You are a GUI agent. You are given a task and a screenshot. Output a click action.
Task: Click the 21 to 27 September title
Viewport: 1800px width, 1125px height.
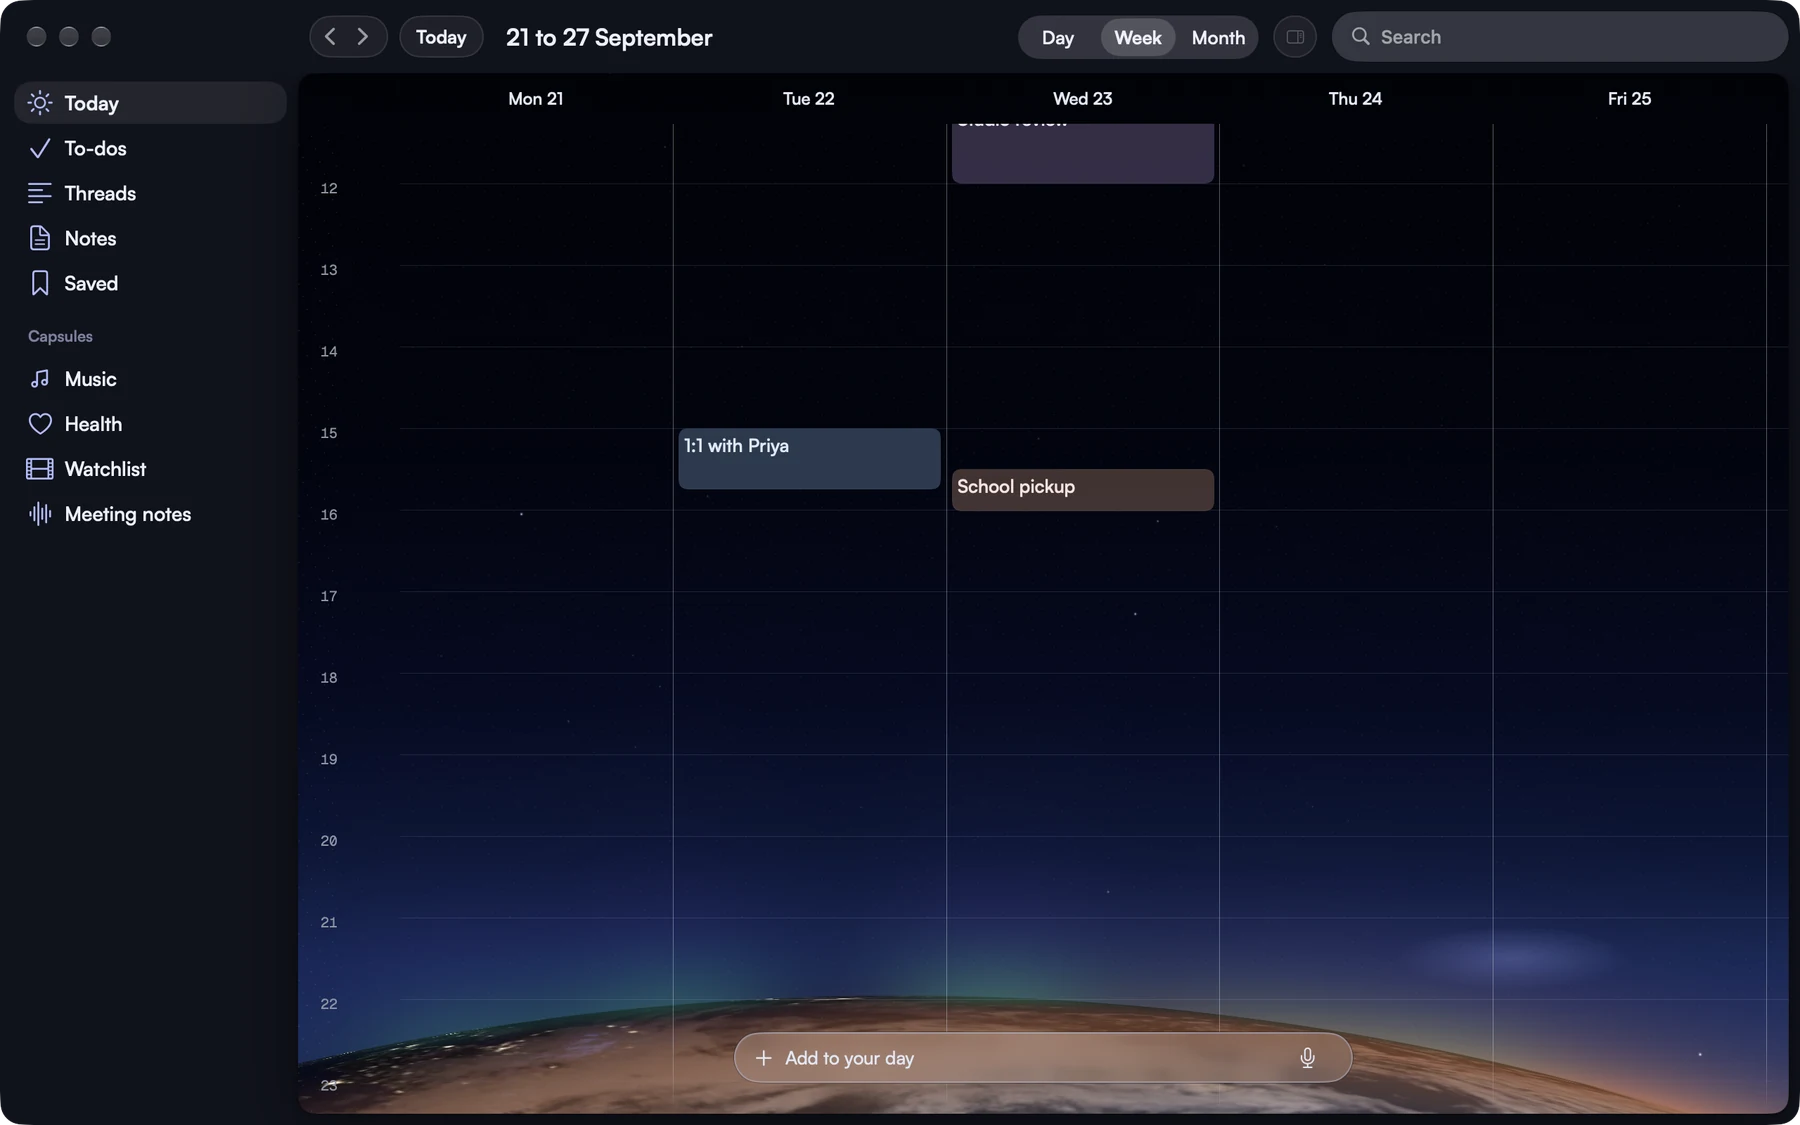(609, 38)
